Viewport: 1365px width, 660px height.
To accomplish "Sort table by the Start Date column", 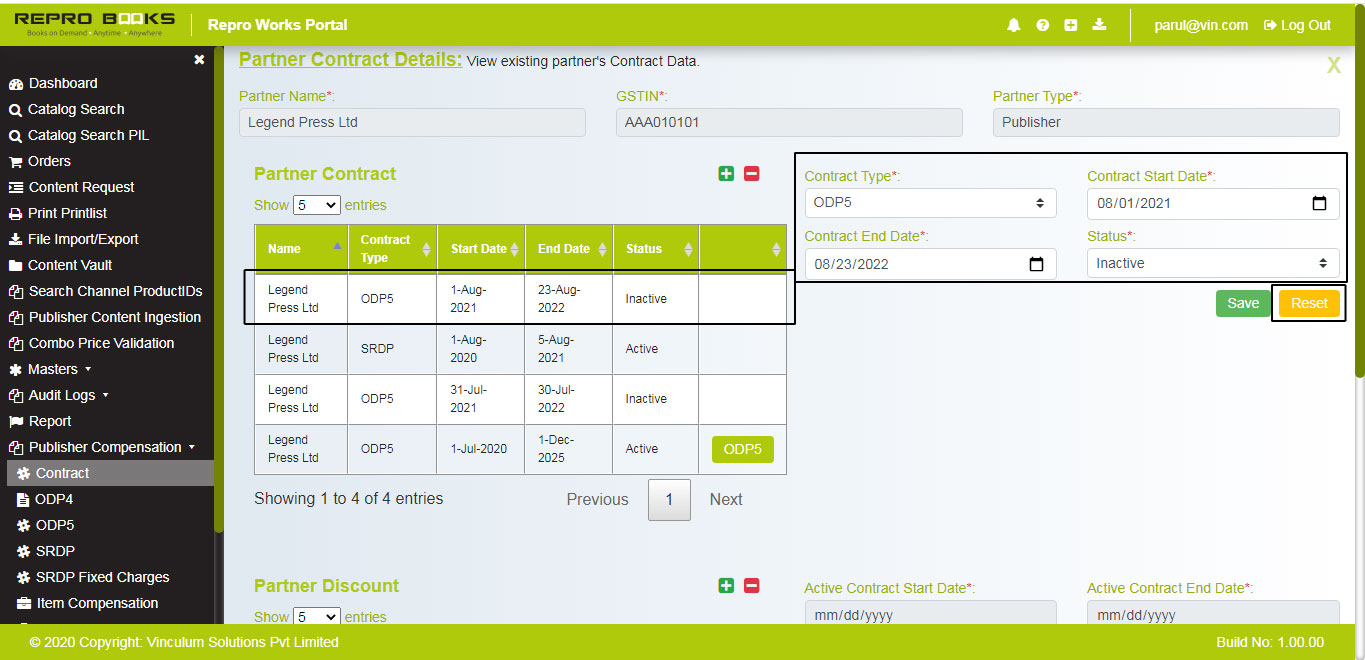I will tap(485, 249).
